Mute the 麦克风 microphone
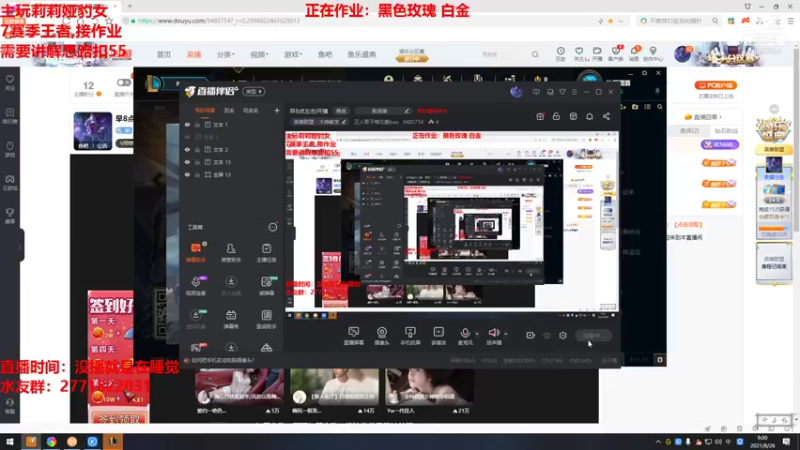This screenshot has height=450, width=800. click(465, 336)
